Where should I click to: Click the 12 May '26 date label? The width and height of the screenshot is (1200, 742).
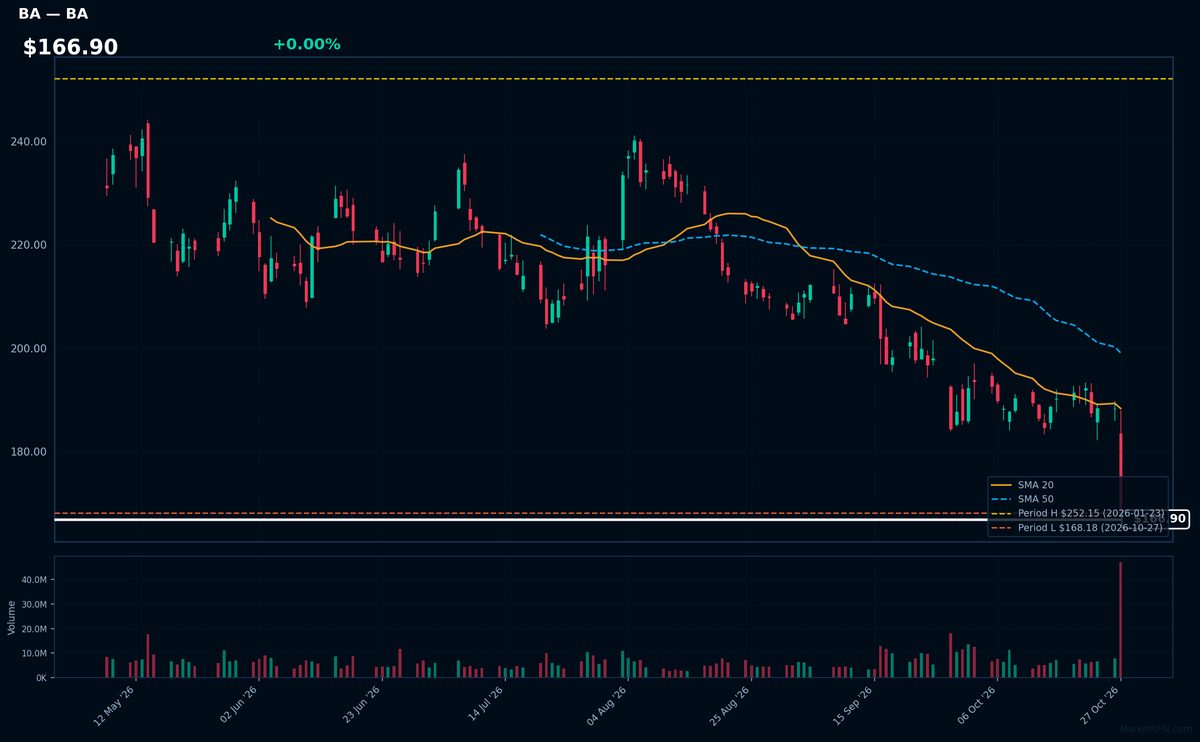point(114,707)
